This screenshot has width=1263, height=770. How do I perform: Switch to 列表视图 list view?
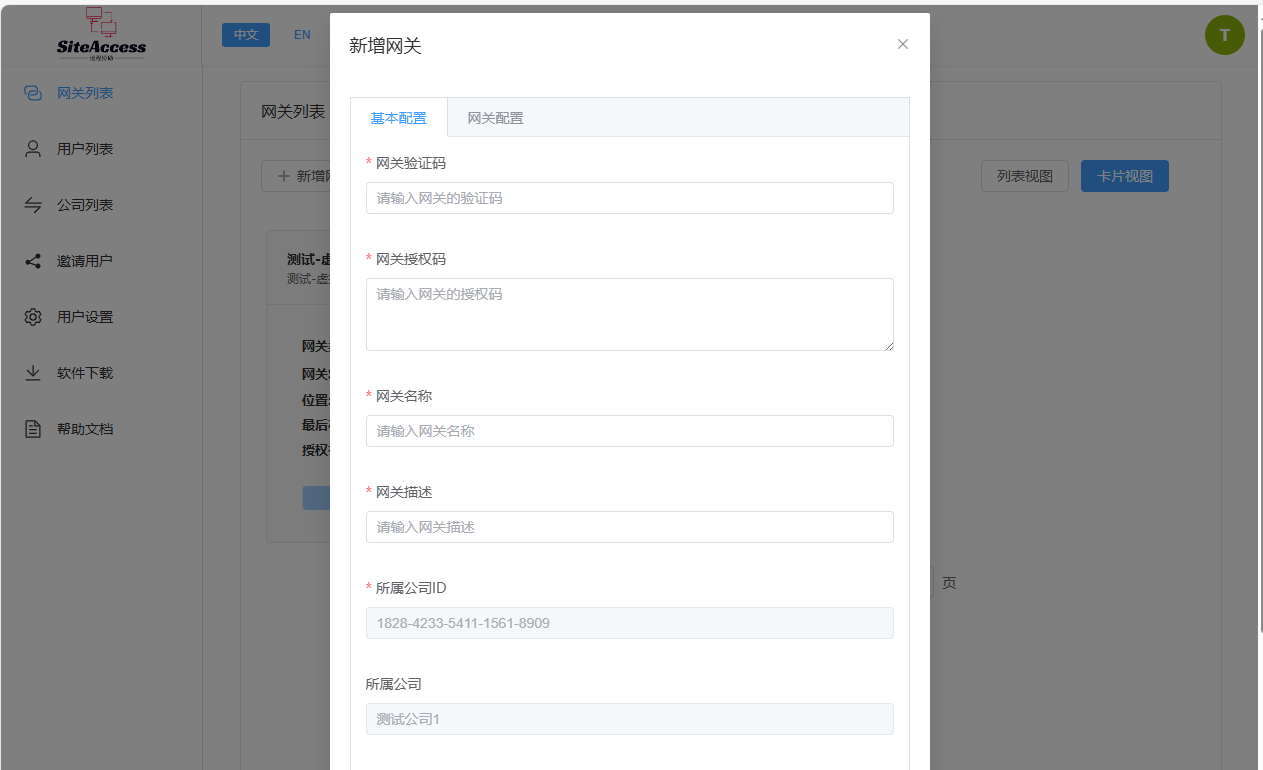point(1024,176)
